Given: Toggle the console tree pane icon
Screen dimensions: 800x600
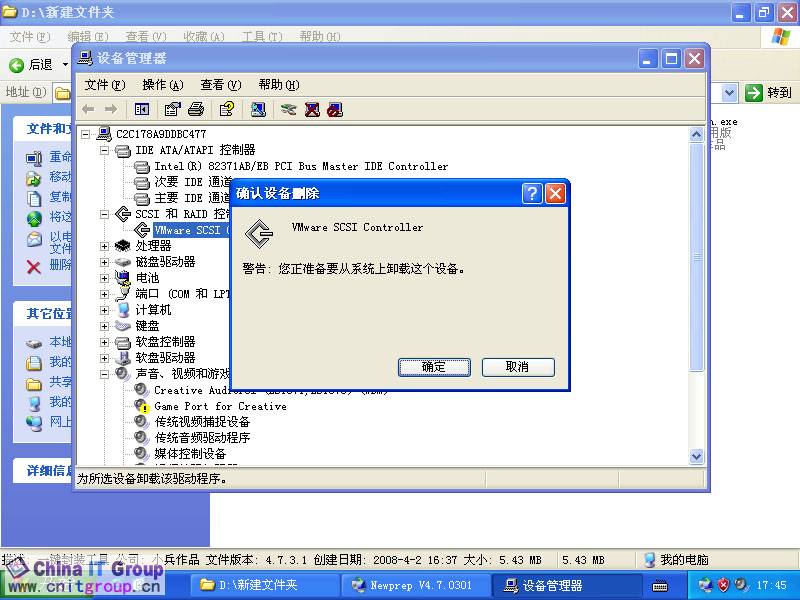Looking at the screenshot, I should (141, 109).
